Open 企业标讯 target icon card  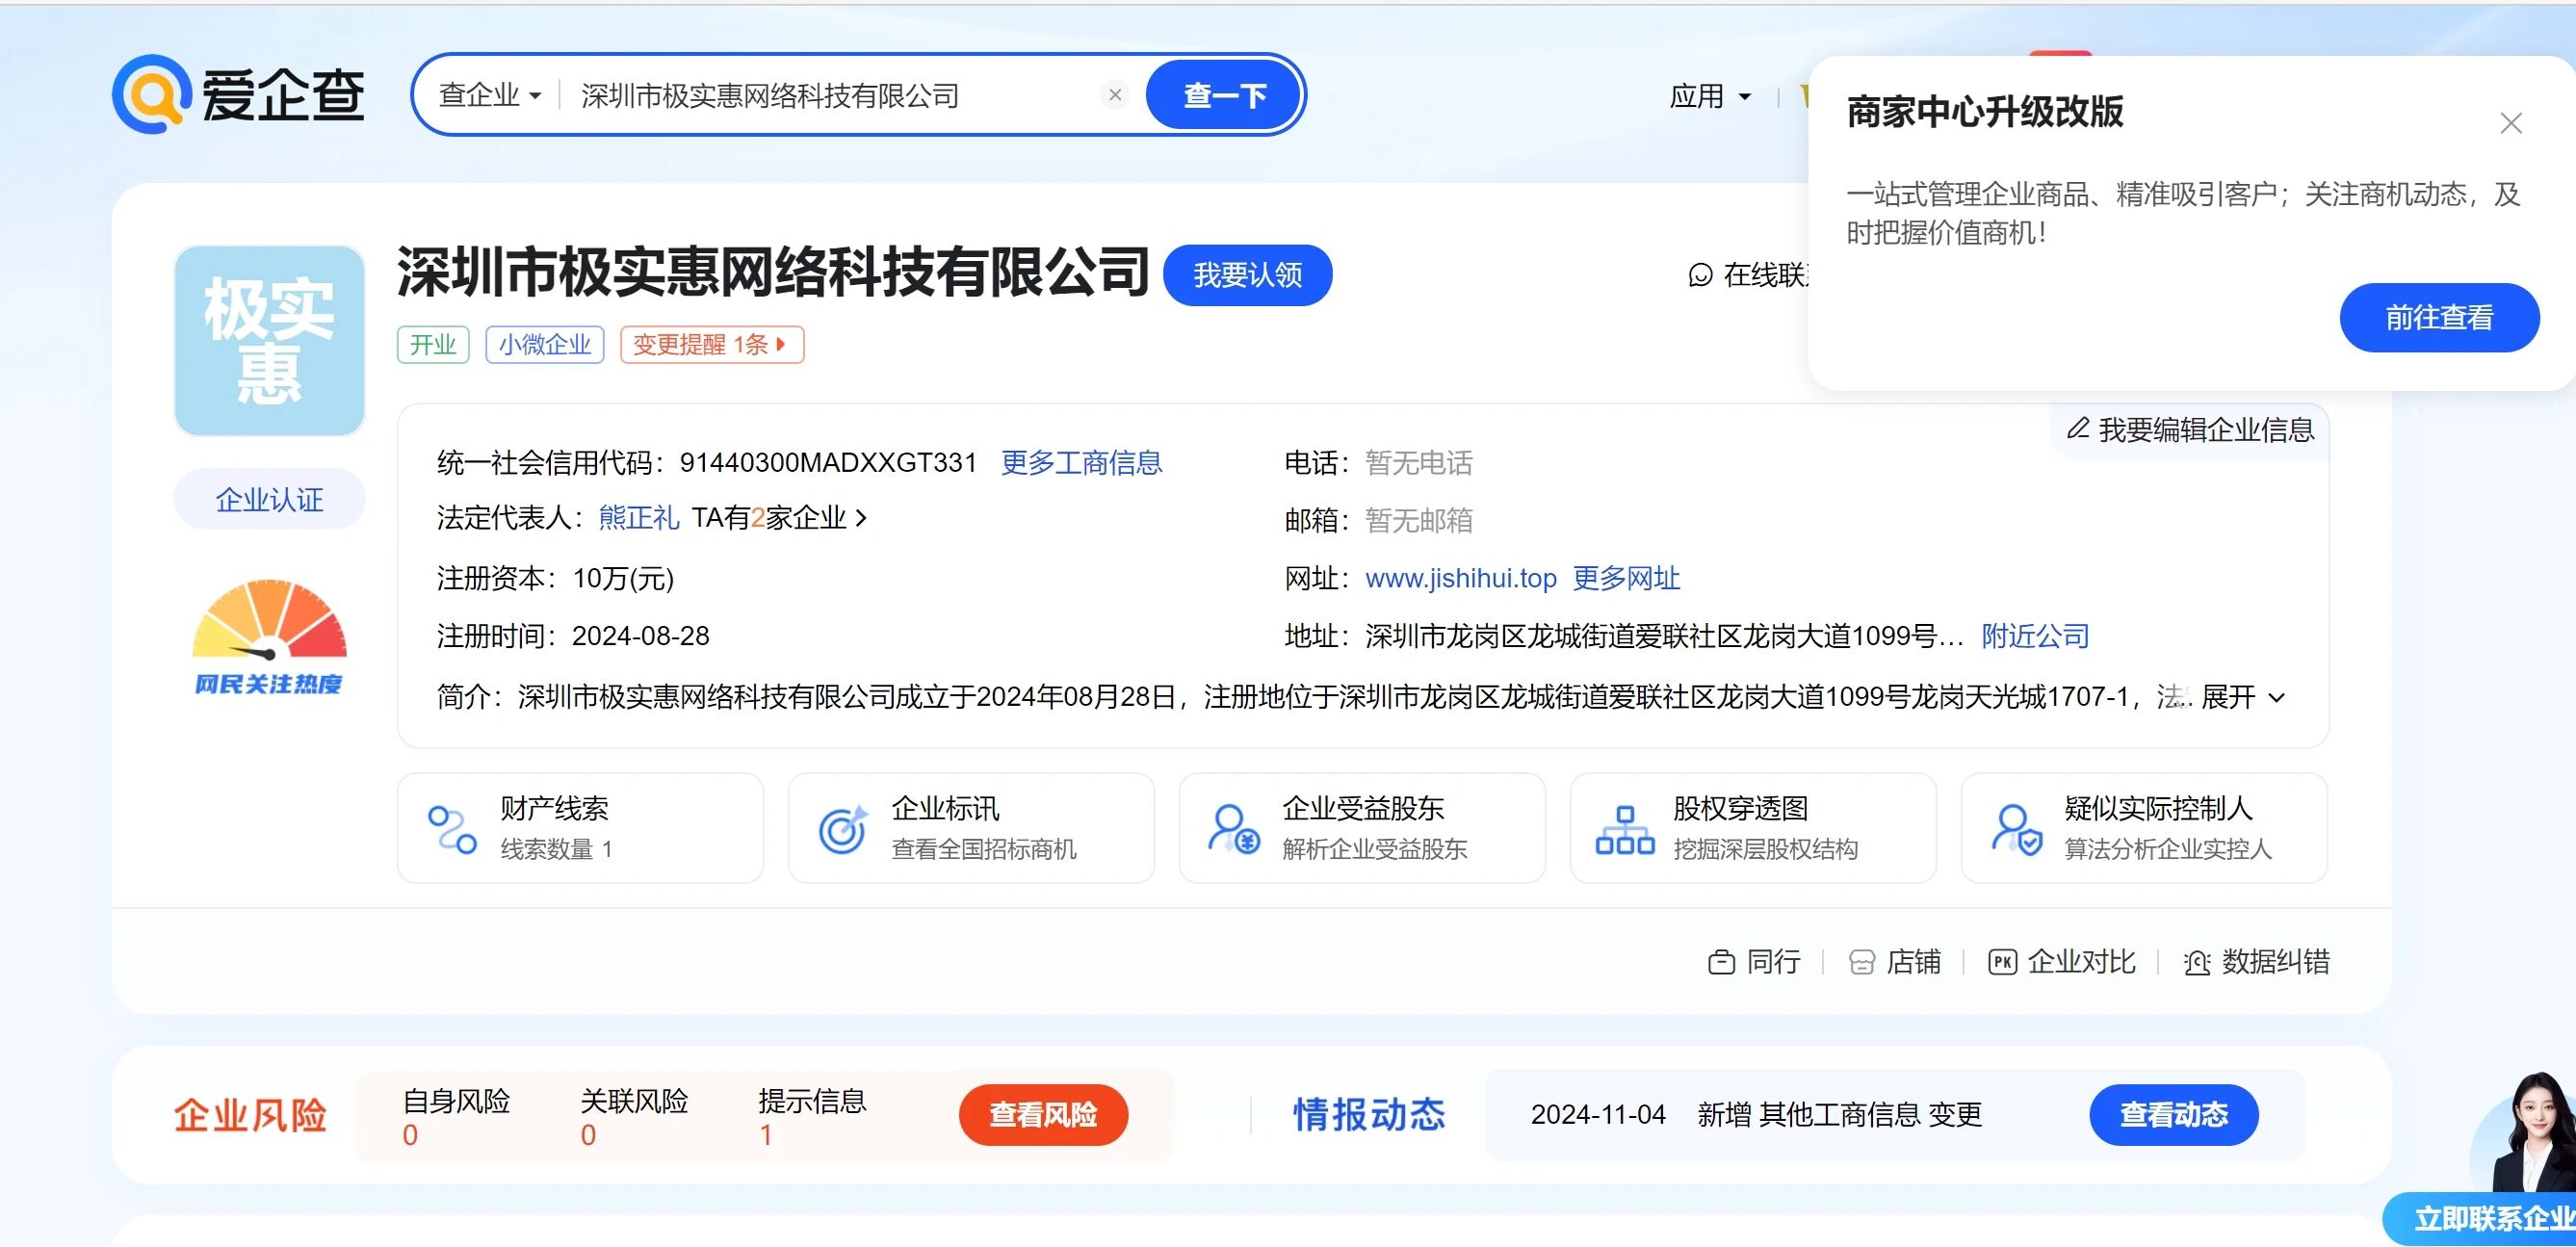point(842,830)
